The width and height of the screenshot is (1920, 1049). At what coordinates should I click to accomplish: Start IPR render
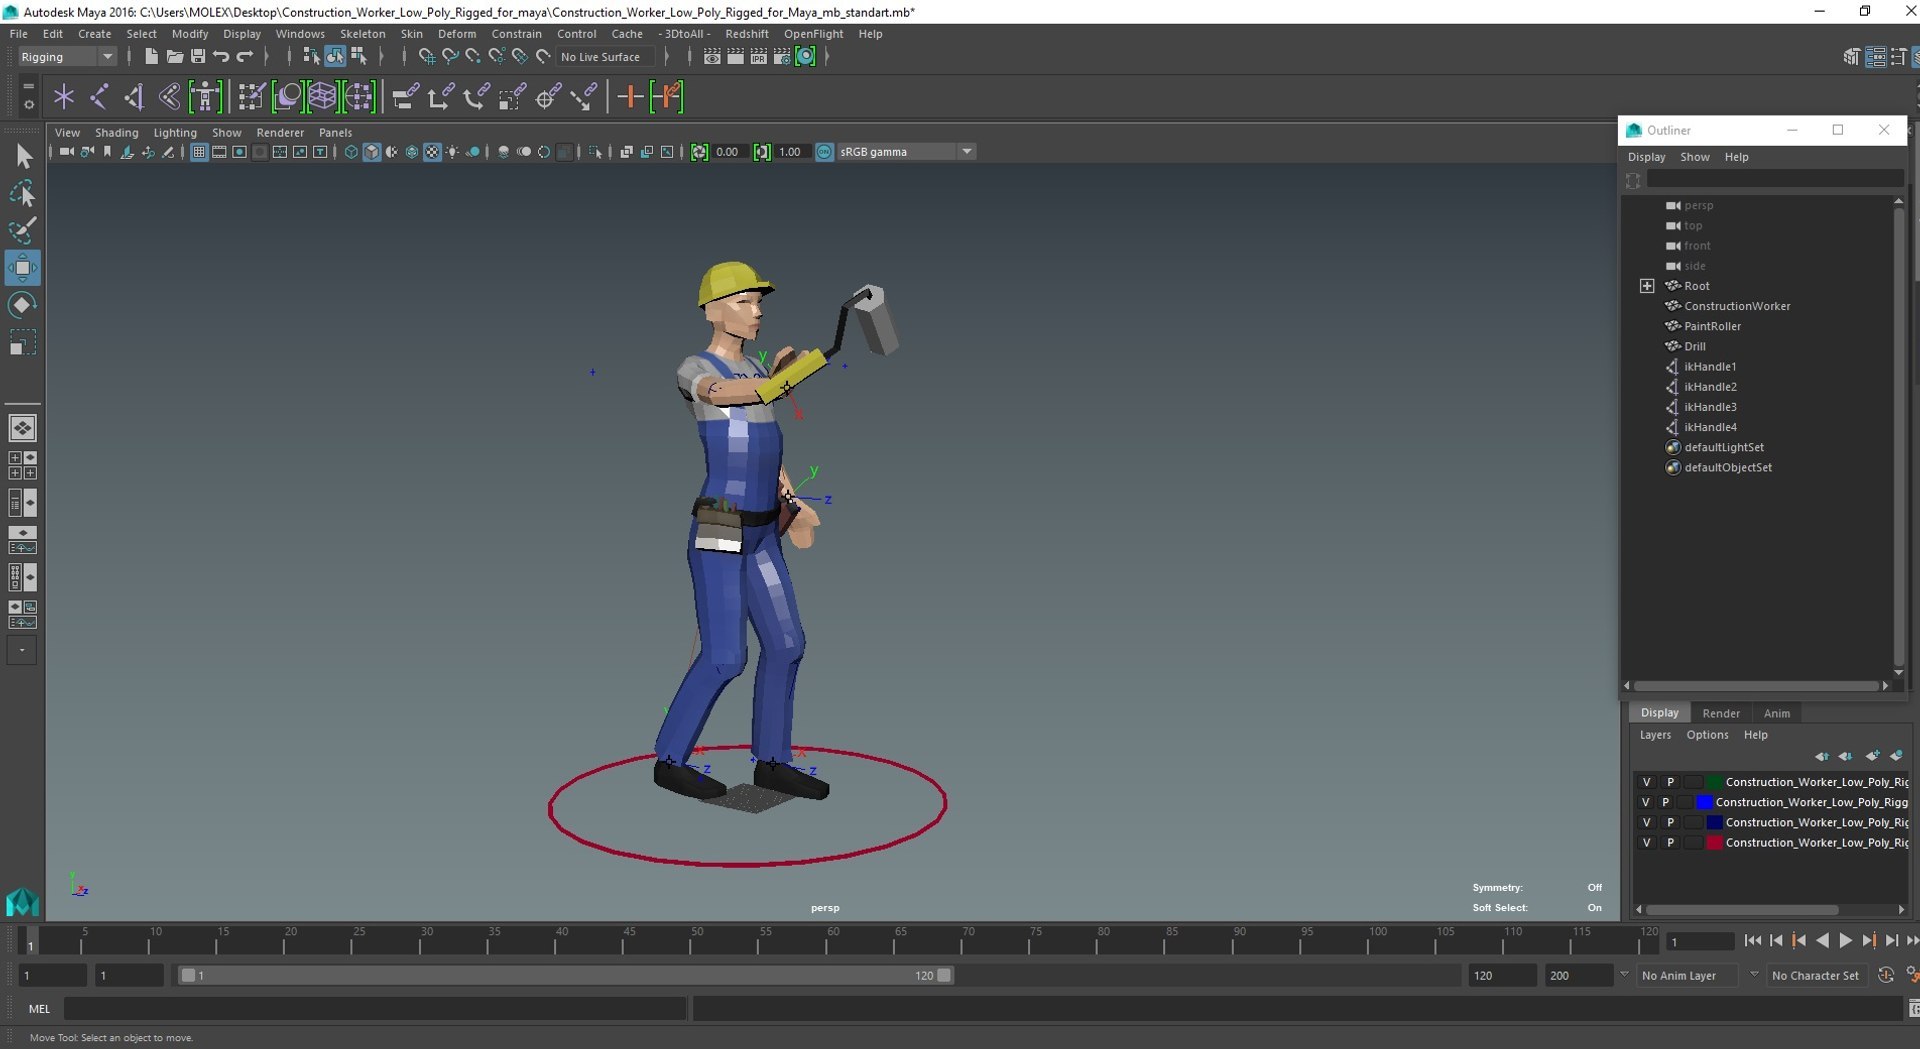759,57
